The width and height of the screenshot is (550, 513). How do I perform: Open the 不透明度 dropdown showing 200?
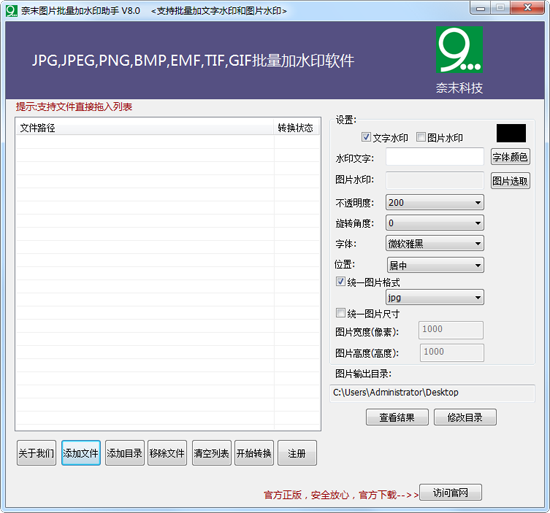pyautogui.click(x=435, y=202)
